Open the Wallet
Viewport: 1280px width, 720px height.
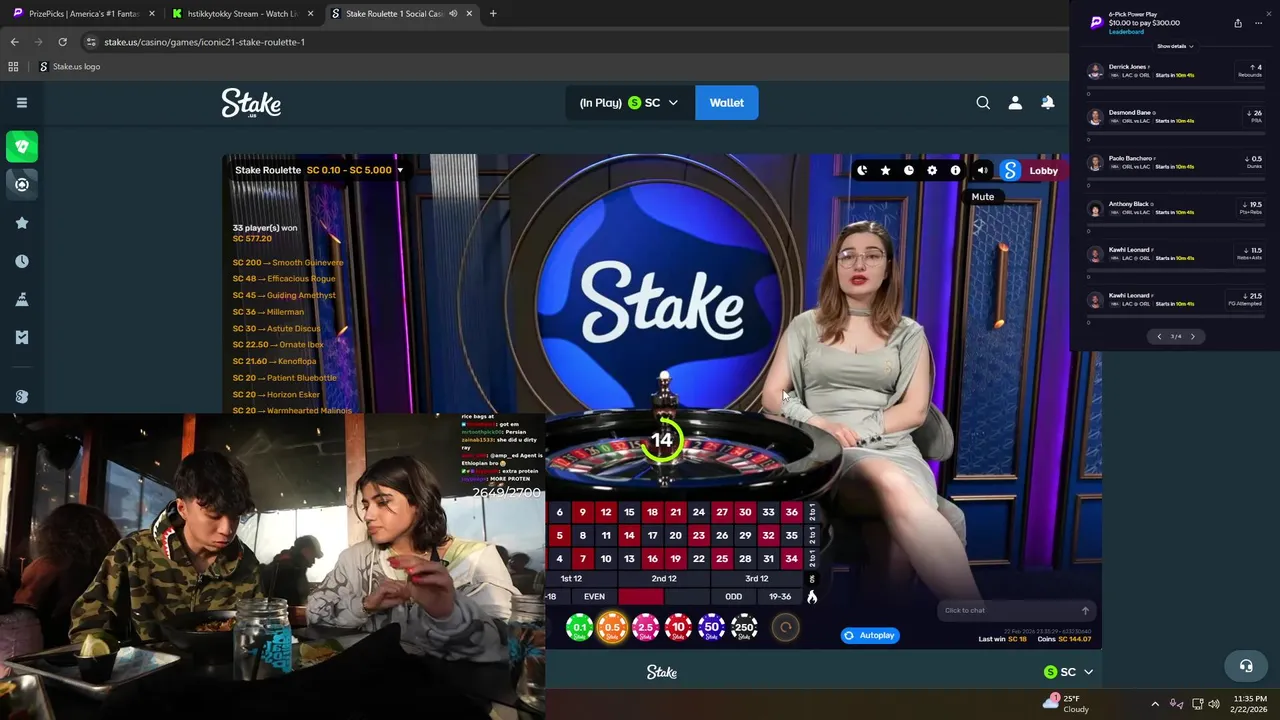pos(726,102)
